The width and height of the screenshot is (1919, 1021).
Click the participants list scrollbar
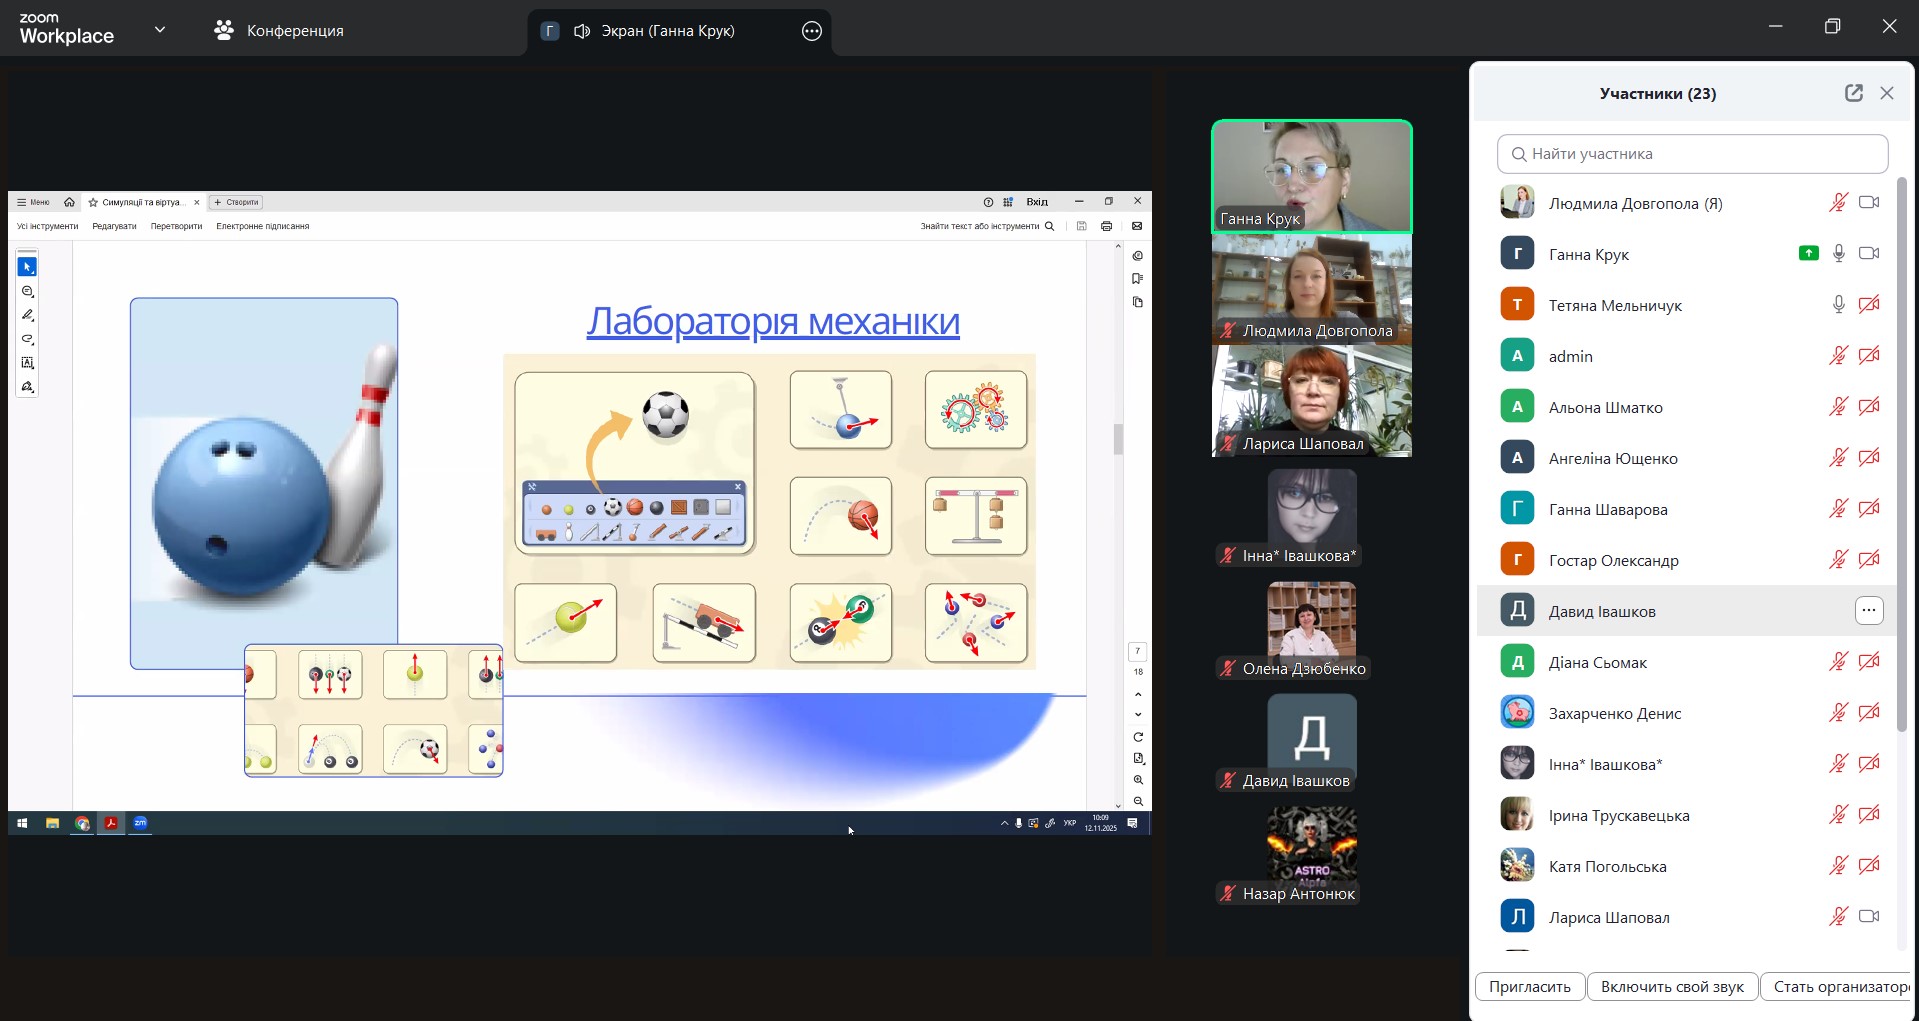point(1902,450)
